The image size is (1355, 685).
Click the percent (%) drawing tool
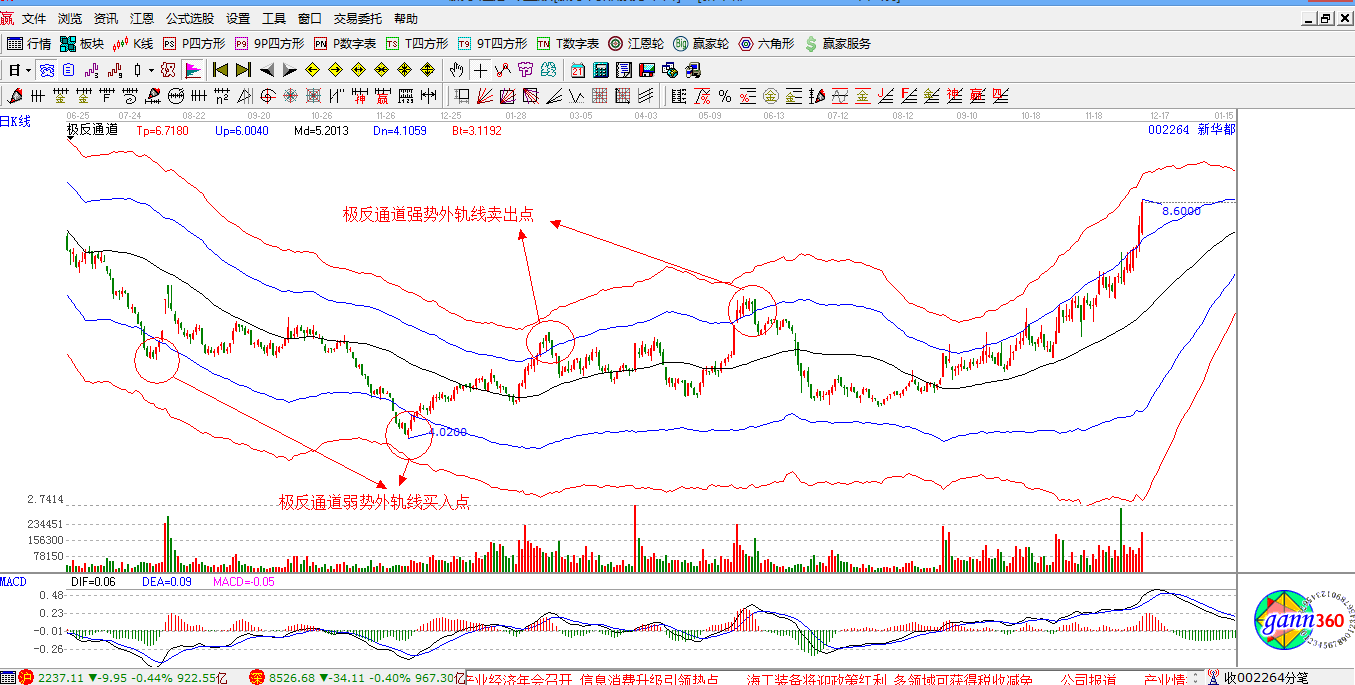pos(724,96)
